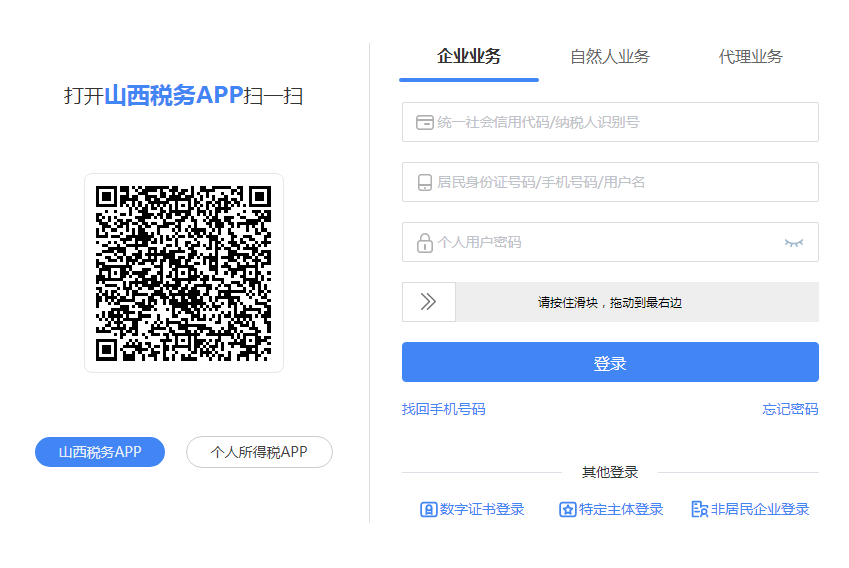Open the 忘记密码 link
This screenshot has height=568, width=849.
point(790,409)
